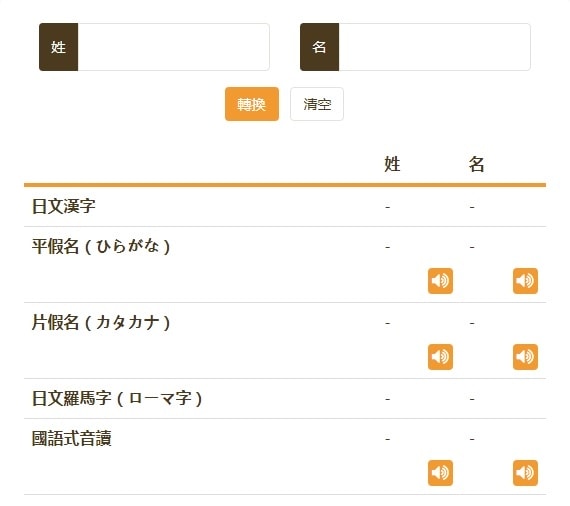
Task: Click the 姓 column header in table
Action: [392, 164]
